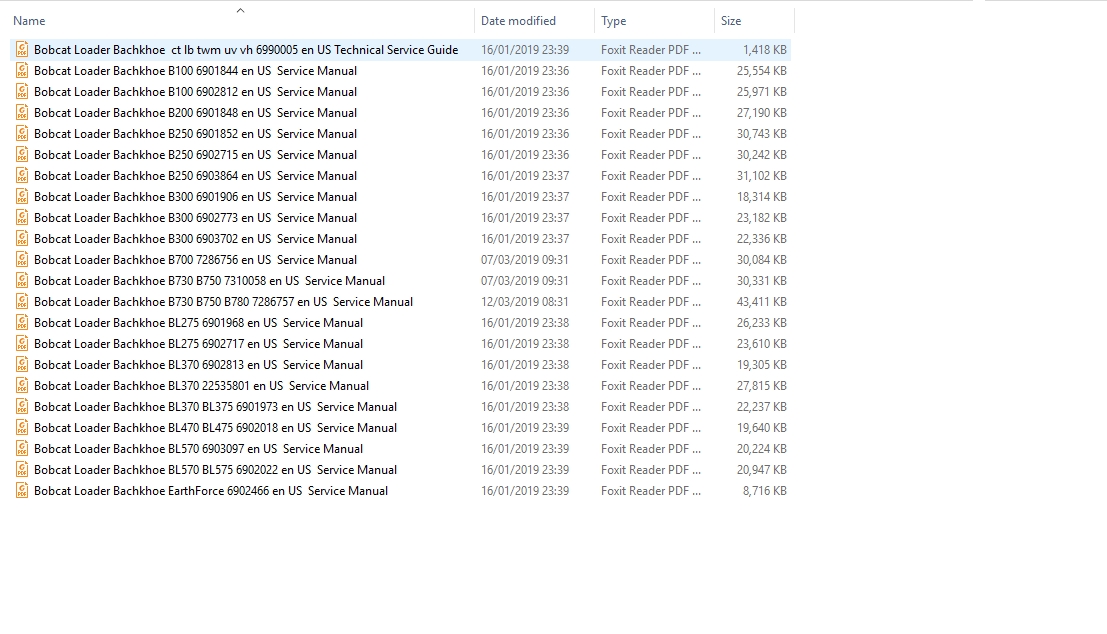This screenshot has height=634, width=1107.
Task: Select the size cell showing 25,971 KB
Action: click(x=762, y=92)
